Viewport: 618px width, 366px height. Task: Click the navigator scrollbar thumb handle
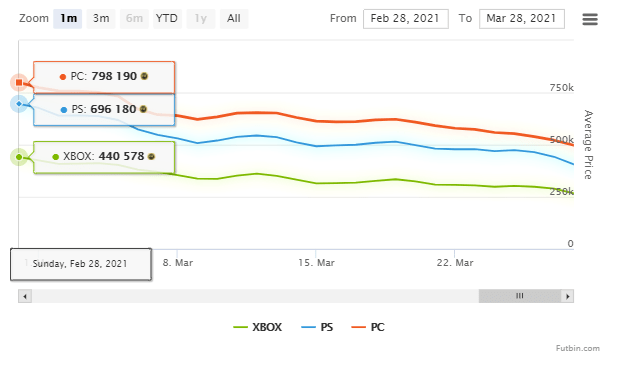(x=520, y=296)
